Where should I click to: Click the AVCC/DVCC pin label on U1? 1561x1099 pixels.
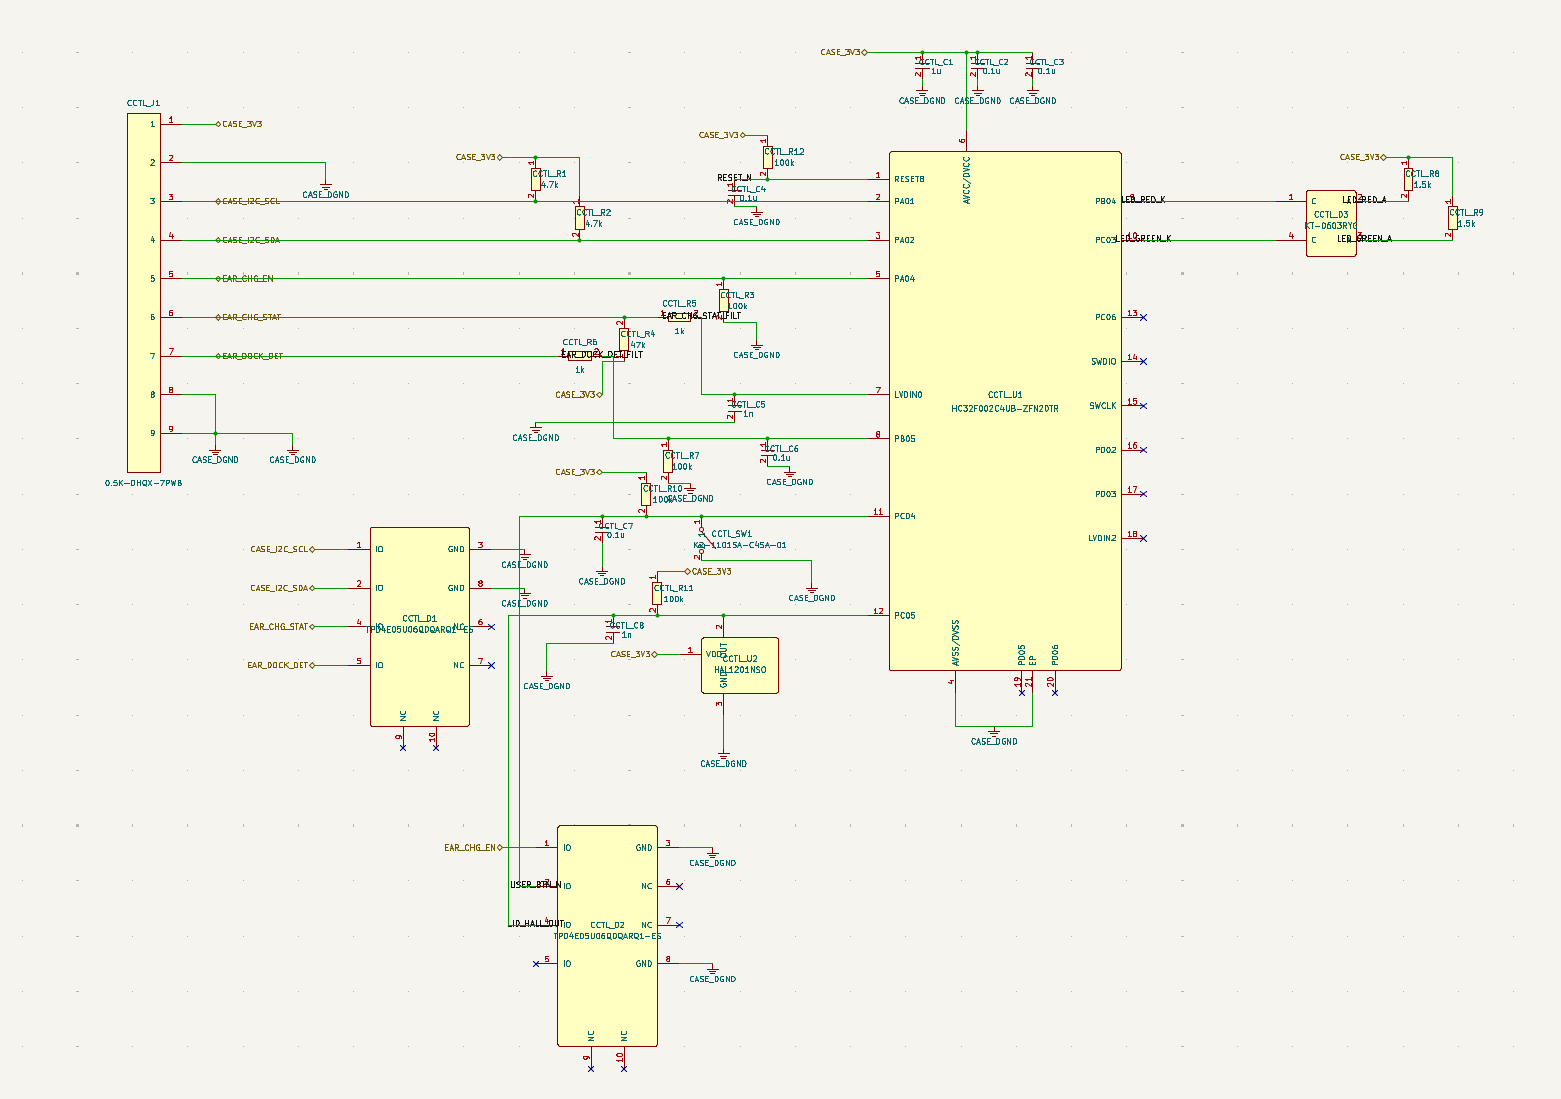[966, 181]
